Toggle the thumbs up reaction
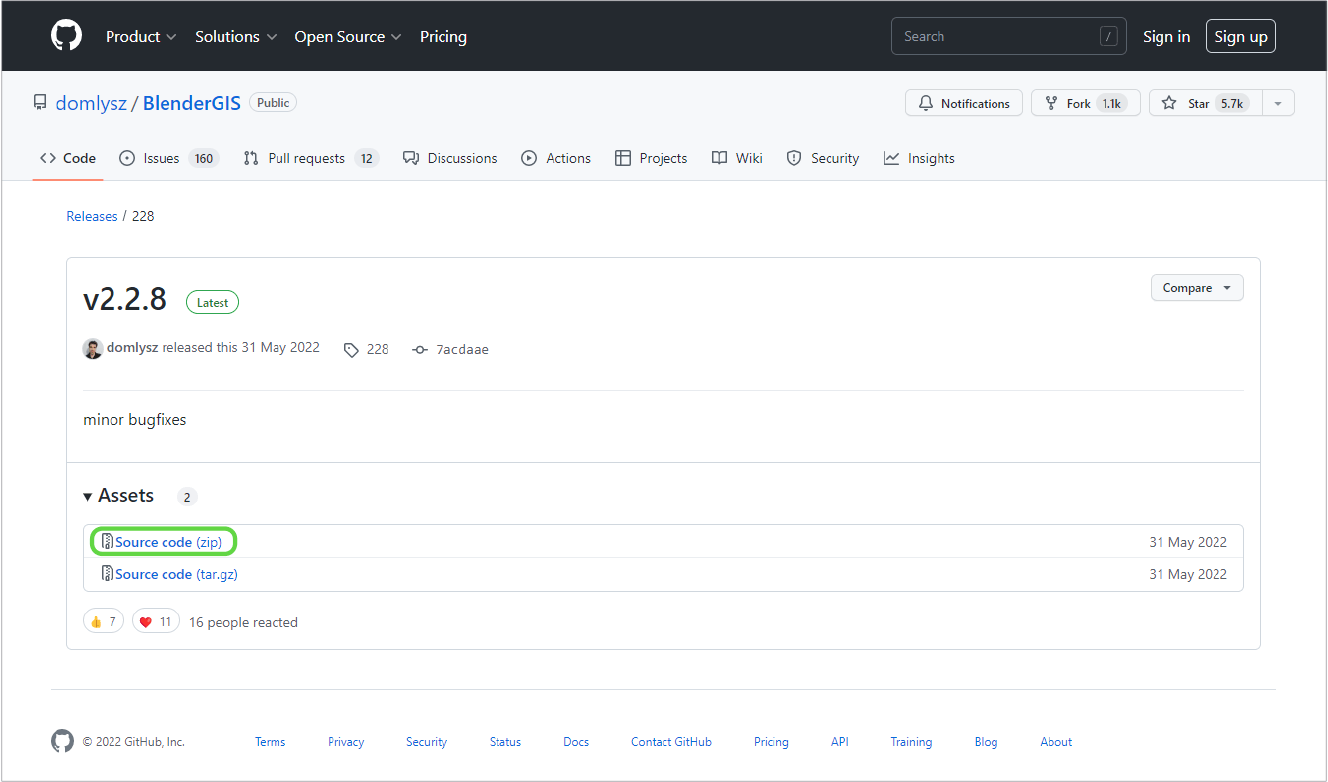This screenshot has height=782, width=1328. point(103,622)
